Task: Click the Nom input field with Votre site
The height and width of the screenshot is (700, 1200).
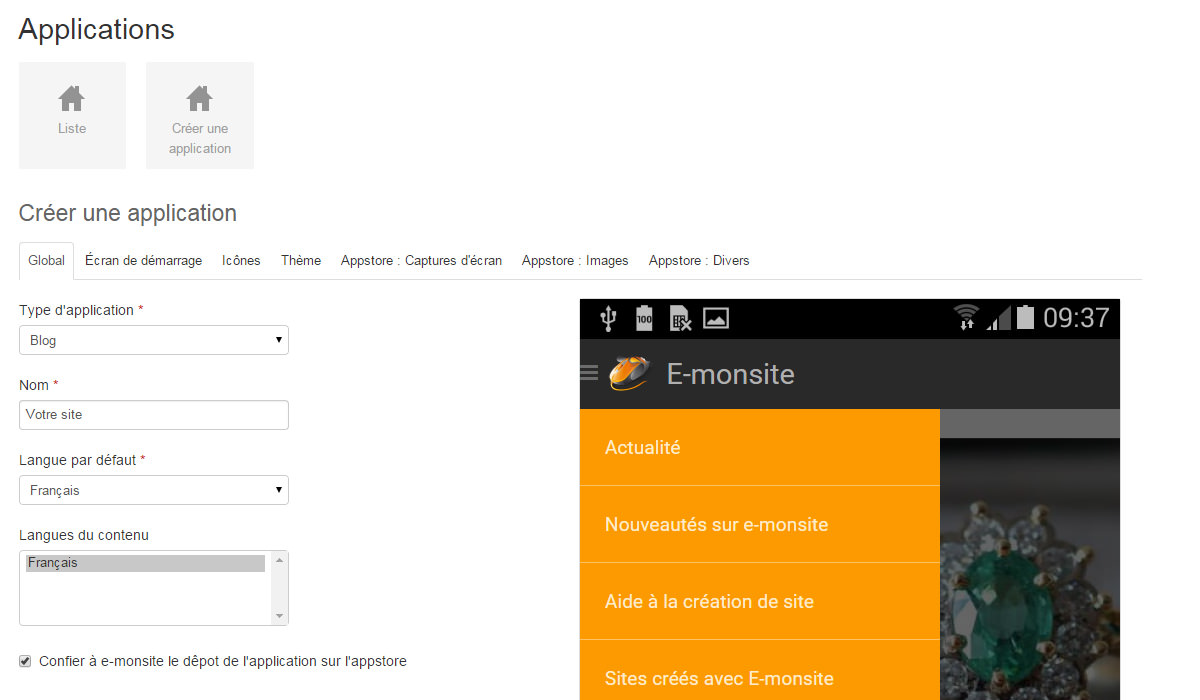Action: (154, 415)
